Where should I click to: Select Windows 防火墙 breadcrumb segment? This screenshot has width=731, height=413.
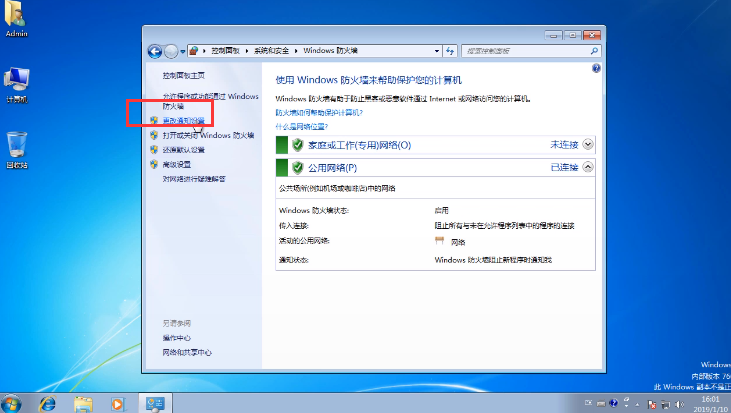[331, 50]
